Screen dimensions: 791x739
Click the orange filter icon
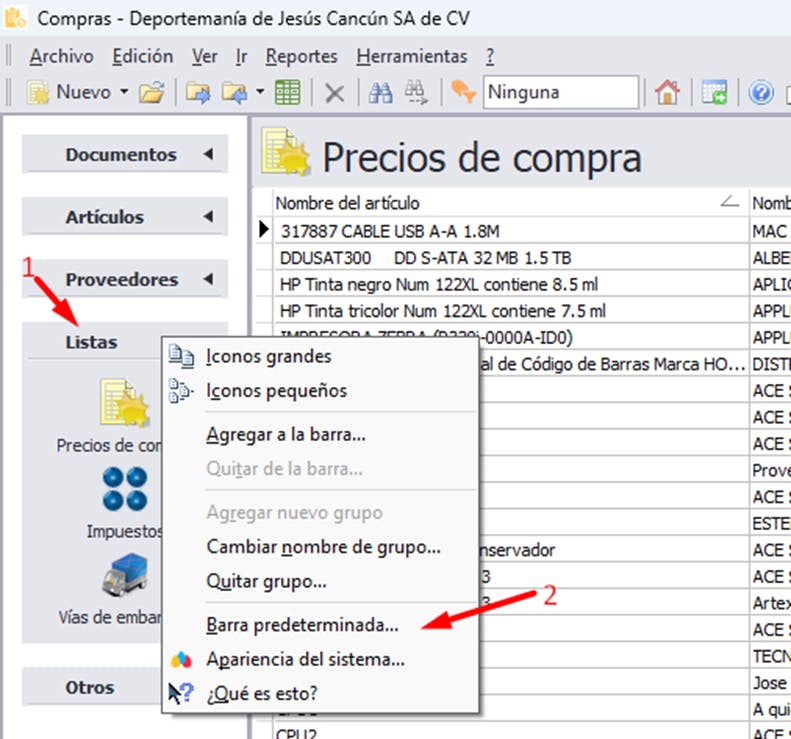[x=464, y=92]
